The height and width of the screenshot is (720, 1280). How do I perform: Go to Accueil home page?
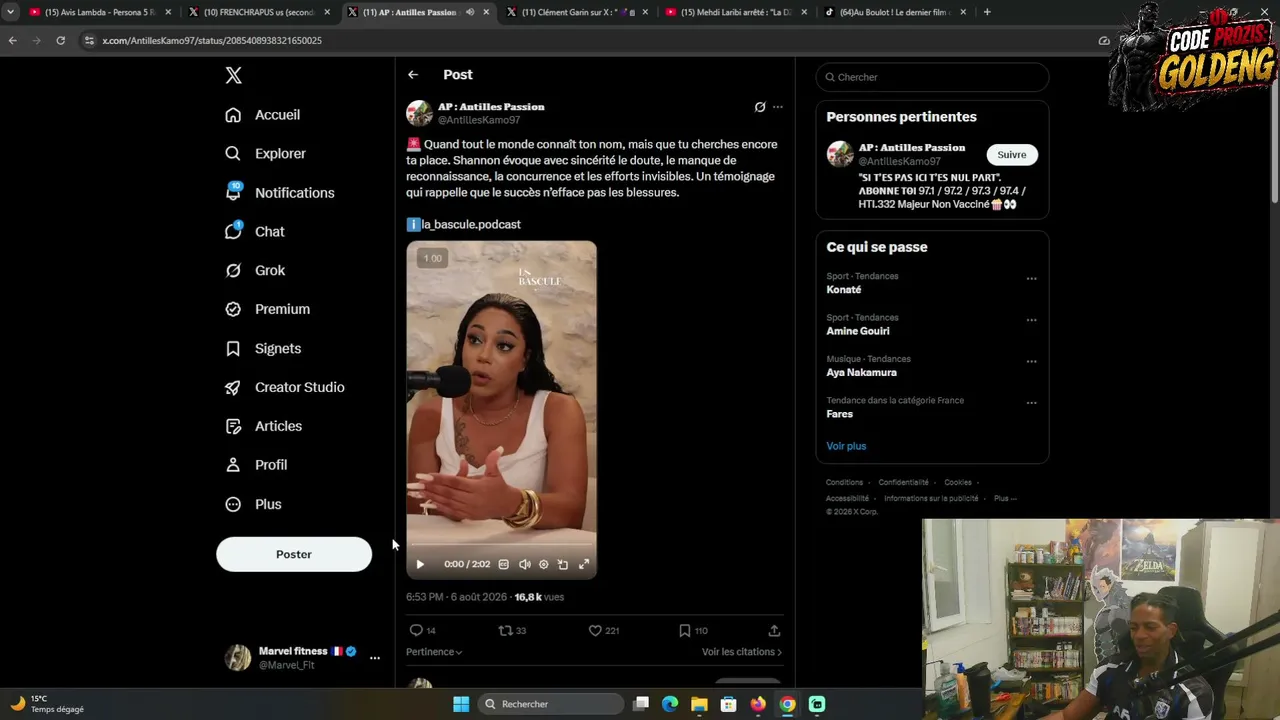[263, 115]
